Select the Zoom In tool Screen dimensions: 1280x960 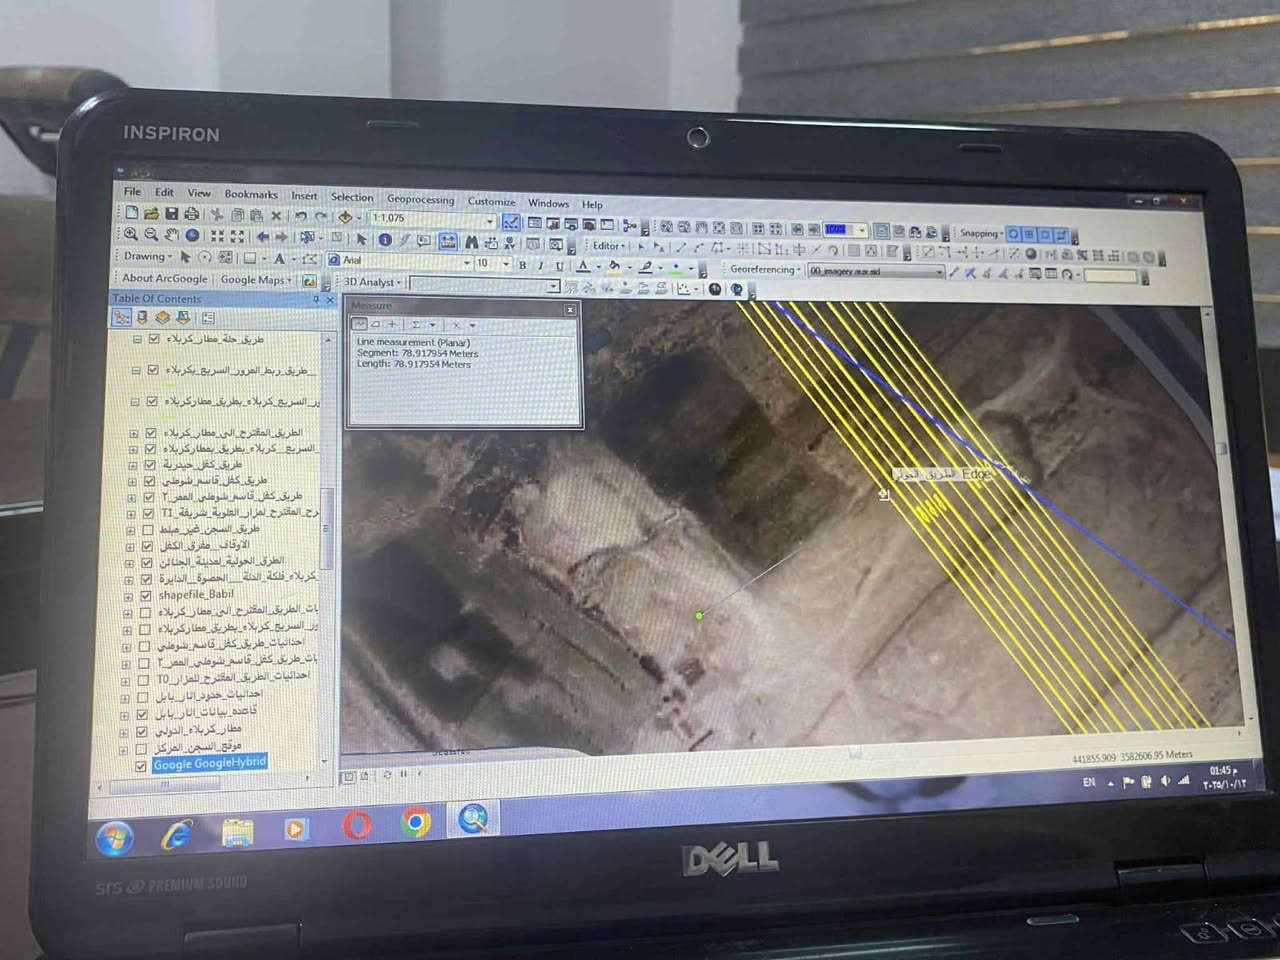point(131,234)
